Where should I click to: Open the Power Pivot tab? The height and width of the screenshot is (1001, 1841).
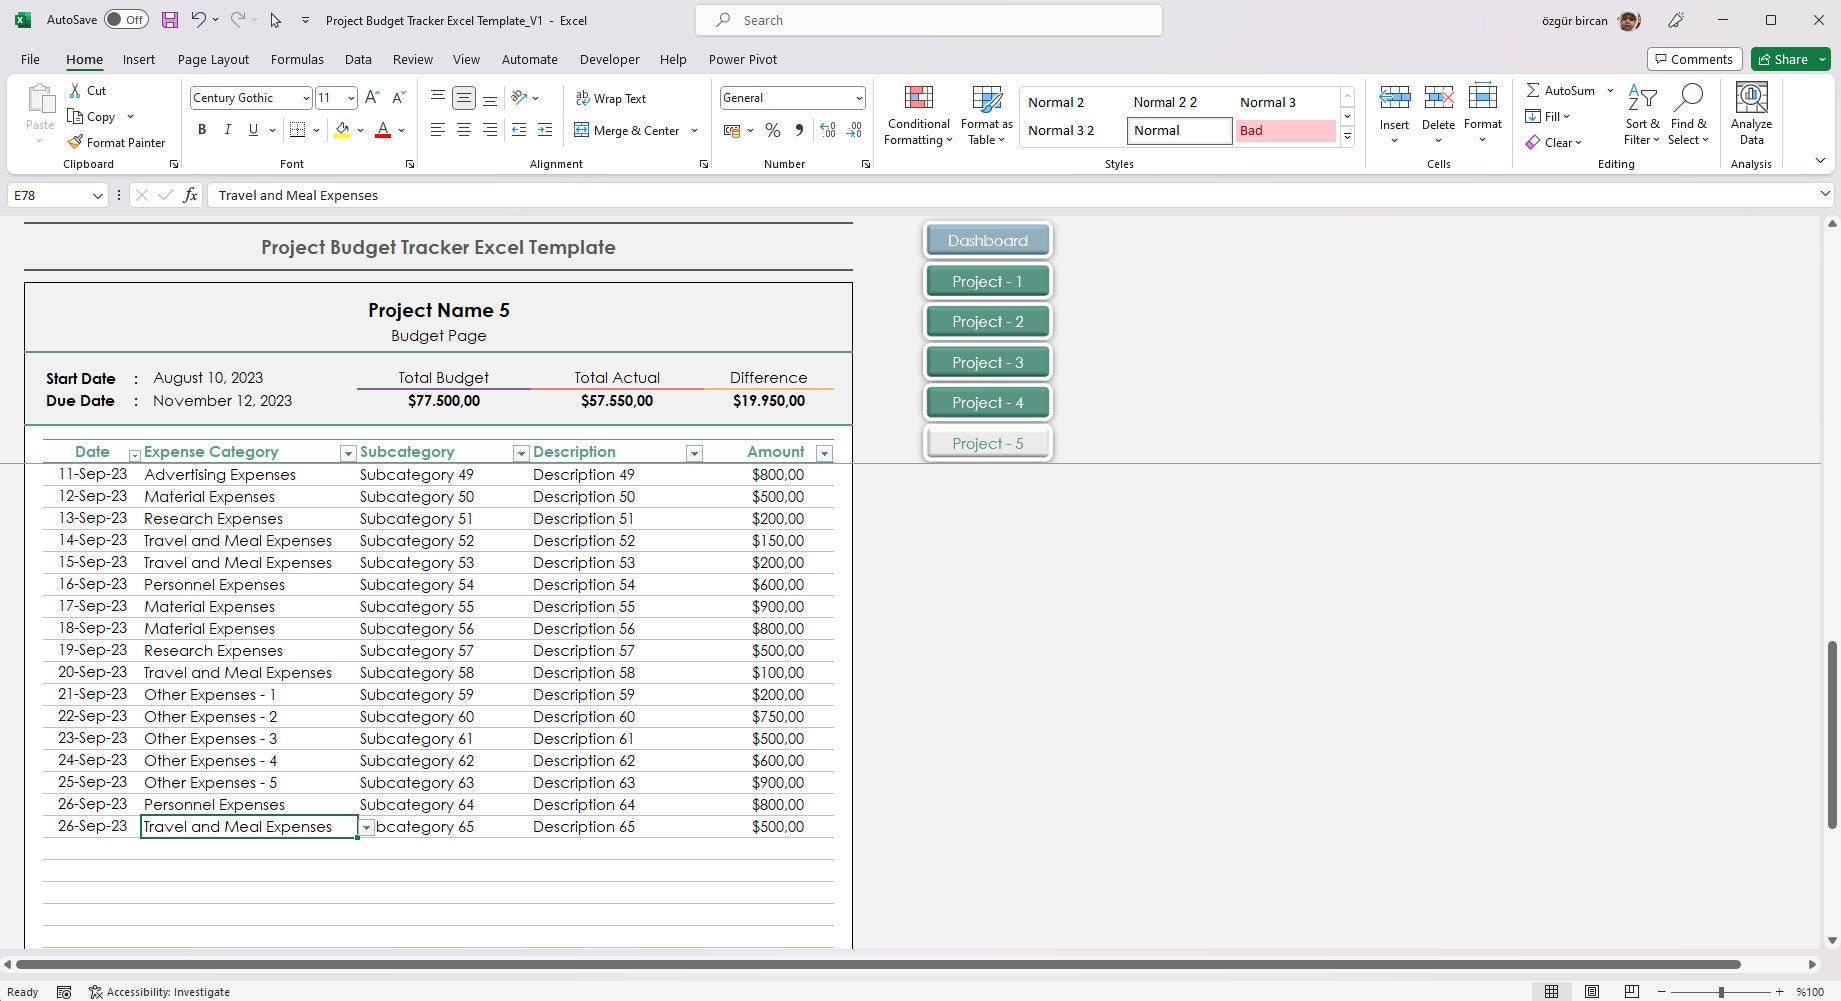(742, 59)
